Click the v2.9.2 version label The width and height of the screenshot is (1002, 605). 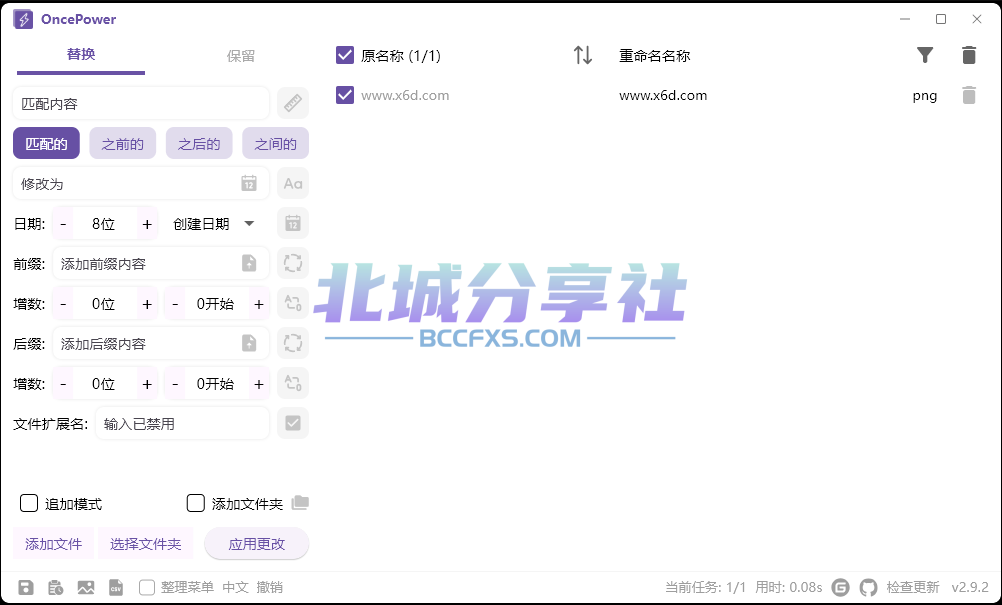(x=970, y=587)
